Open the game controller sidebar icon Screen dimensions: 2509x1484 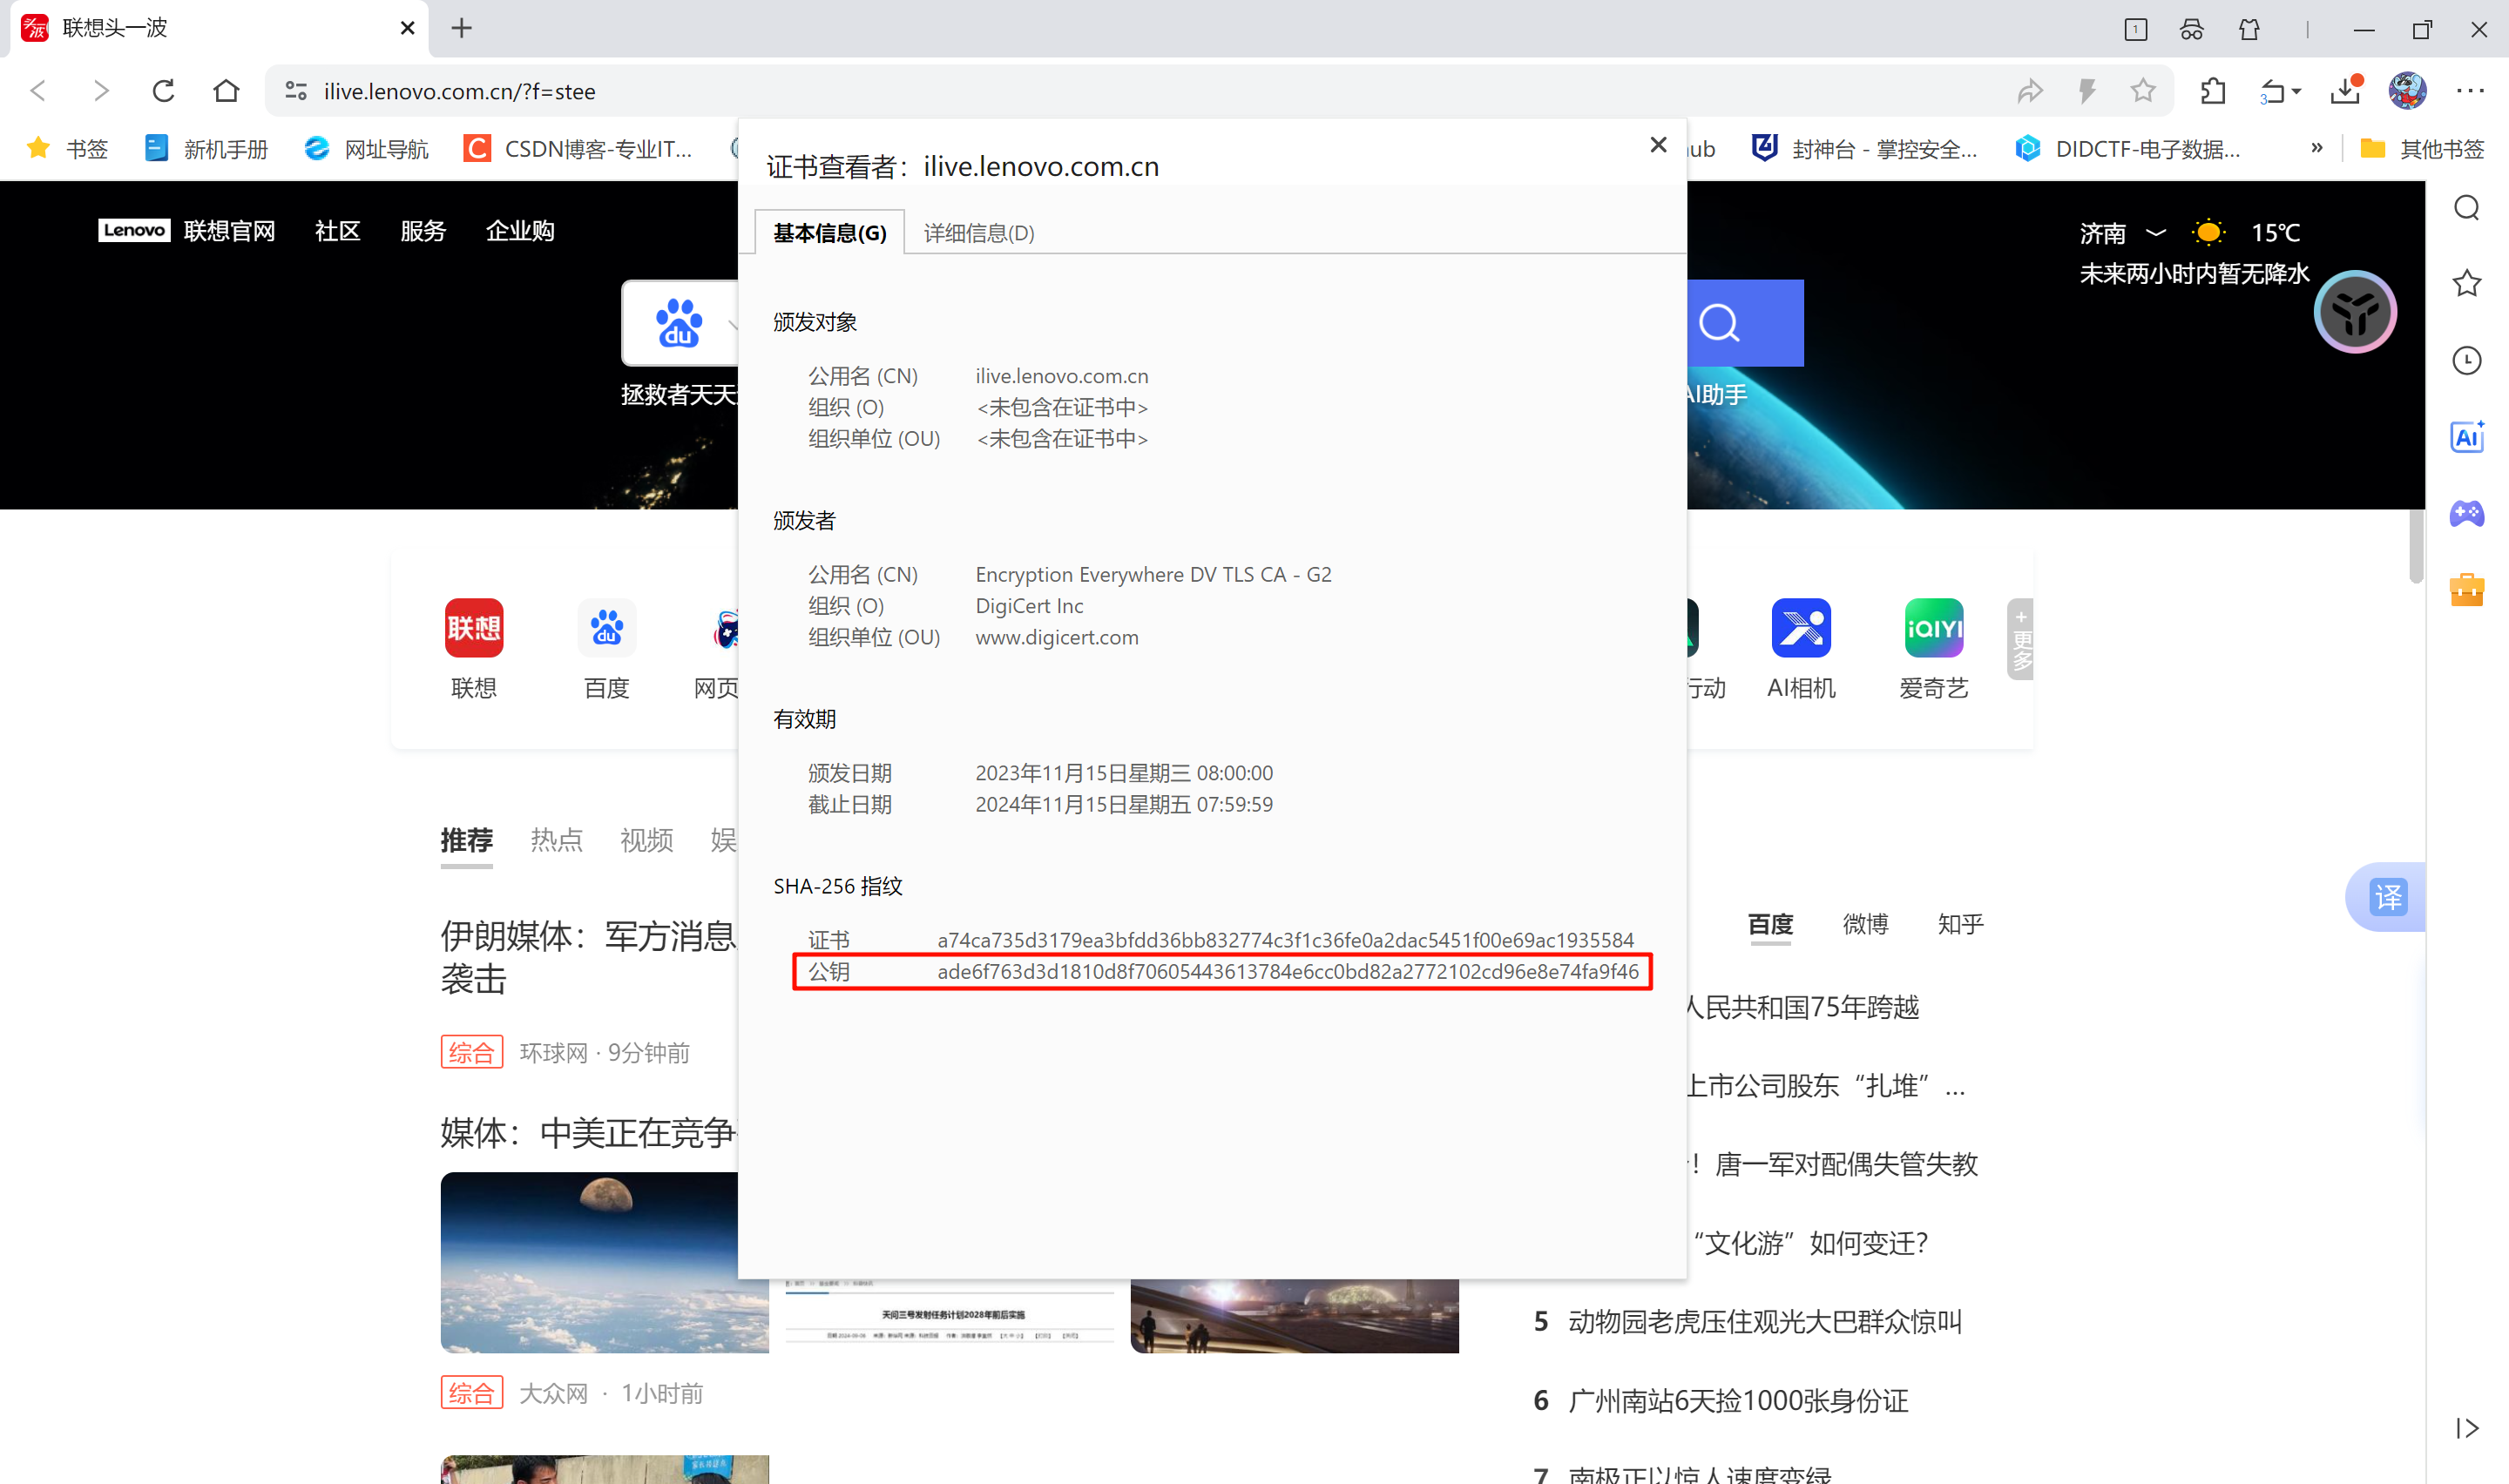point(2466,514)
